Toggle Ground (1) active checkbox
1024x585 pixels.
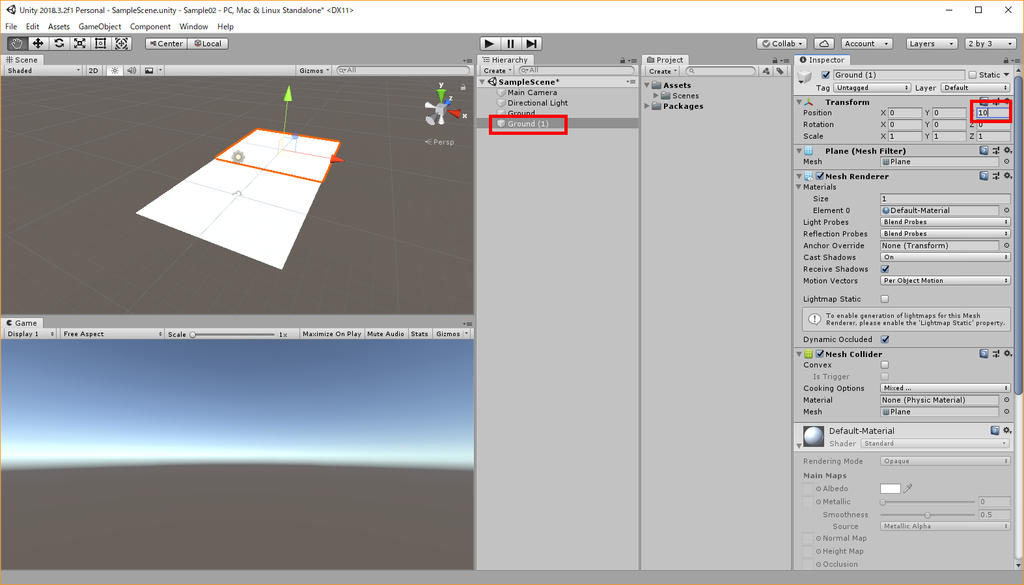pyautogui.click(x=825, y=75)
